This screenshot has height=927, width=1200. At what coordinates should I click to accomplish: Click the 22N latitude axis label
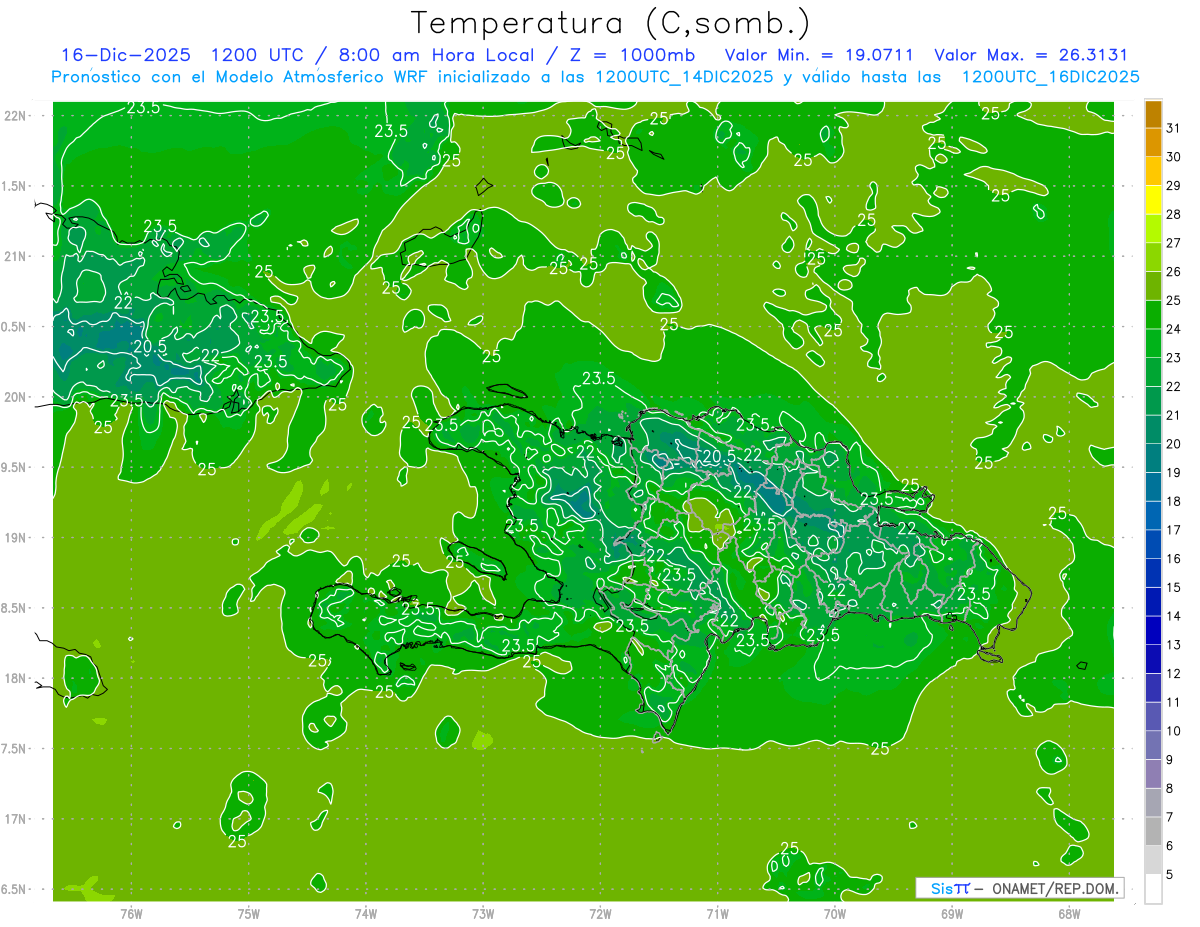click(15, 116)
